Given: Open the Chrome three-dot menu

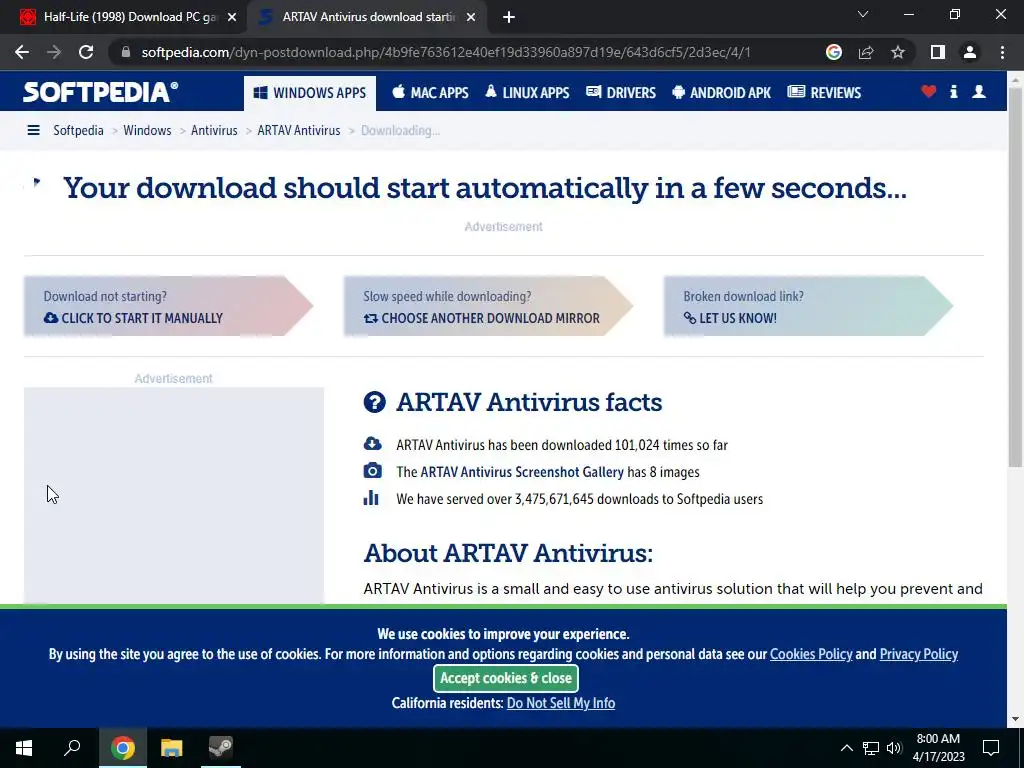Looking at the screenshot, I should 1002,52.
